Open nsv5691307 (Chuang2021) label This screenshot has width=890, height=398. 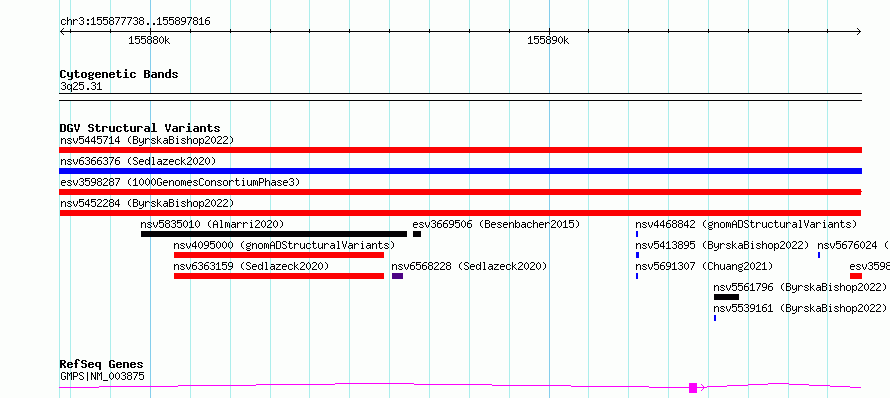[704, 266]
